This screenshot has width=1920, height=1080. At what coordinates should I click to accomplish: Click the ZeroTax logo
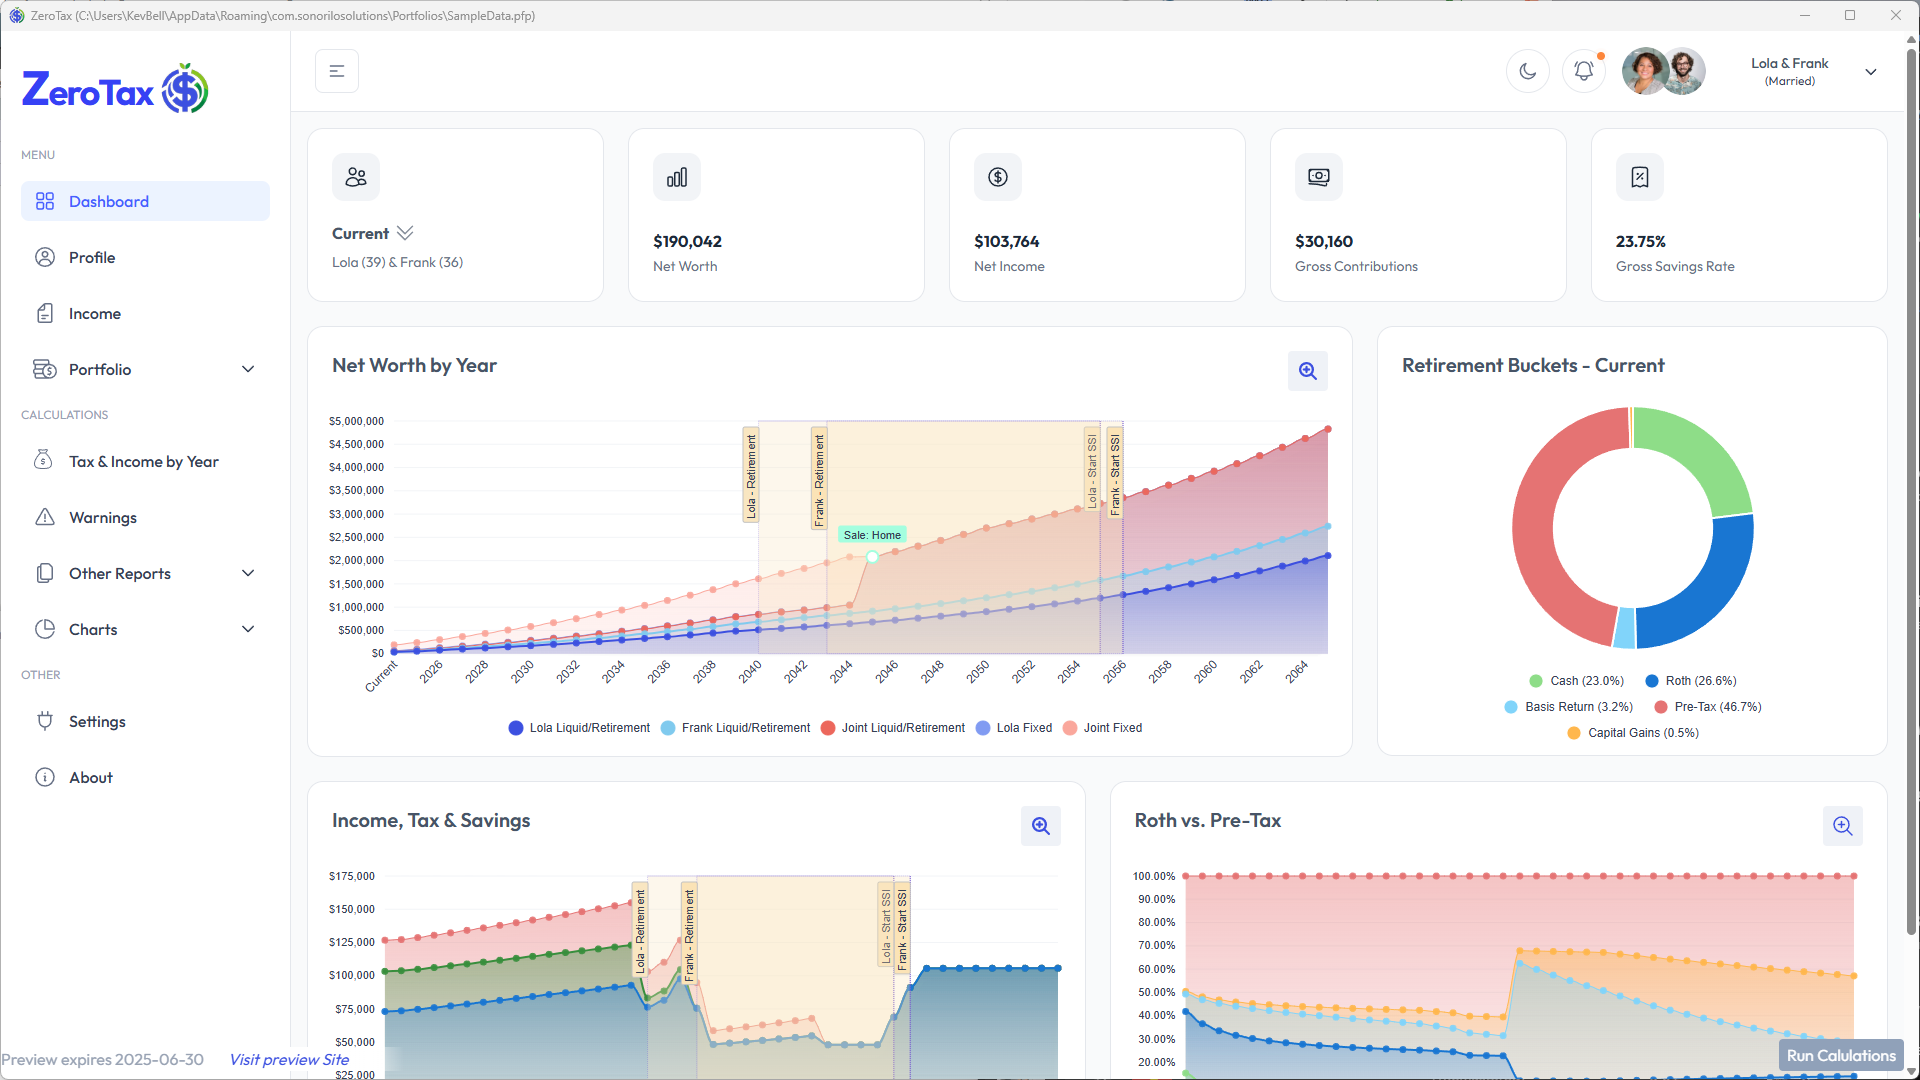point(115,90)
